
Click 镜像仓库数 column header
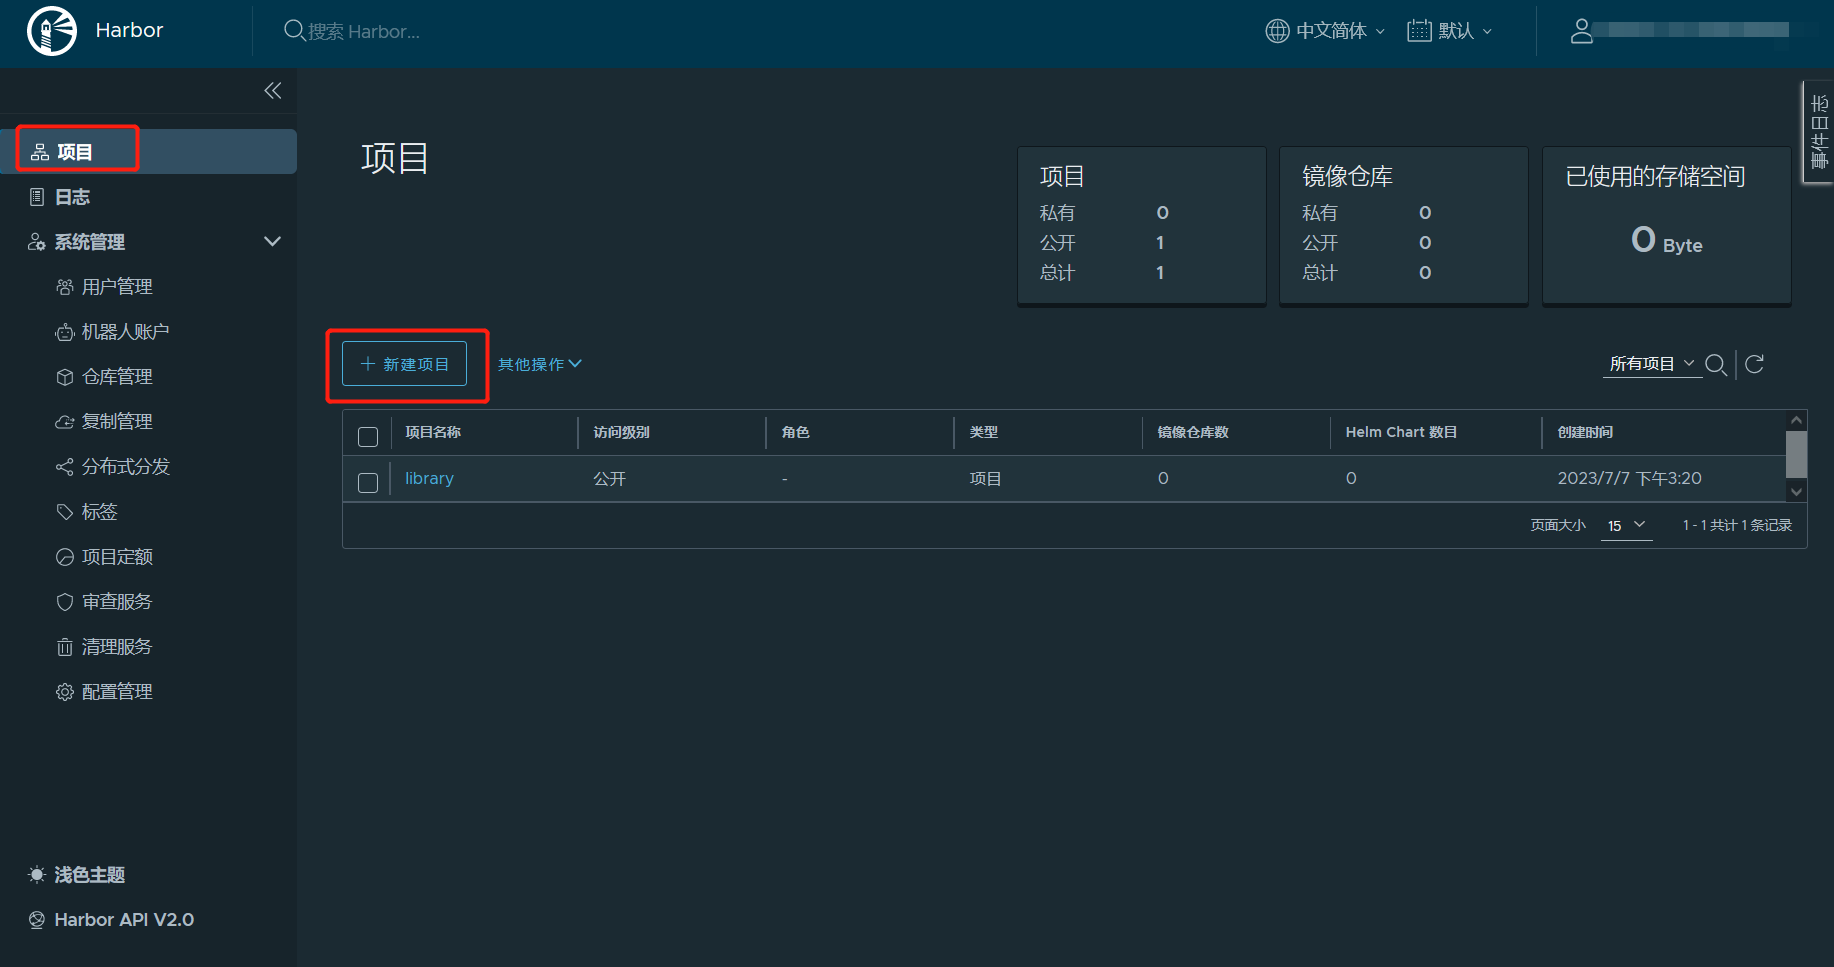1193,432
